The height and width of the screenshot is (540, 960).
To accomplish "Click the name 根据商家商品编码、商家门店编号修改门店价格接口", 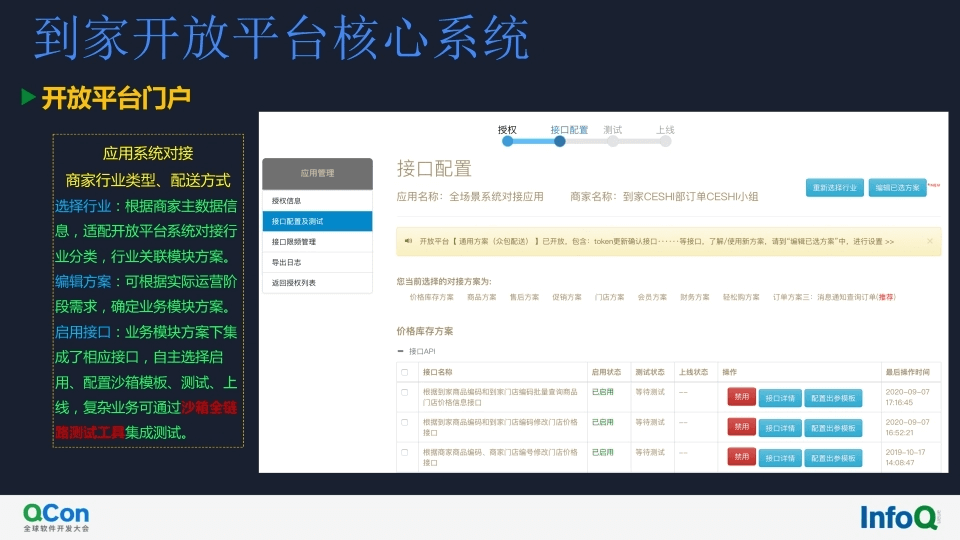I will click(x=500, y=457).
